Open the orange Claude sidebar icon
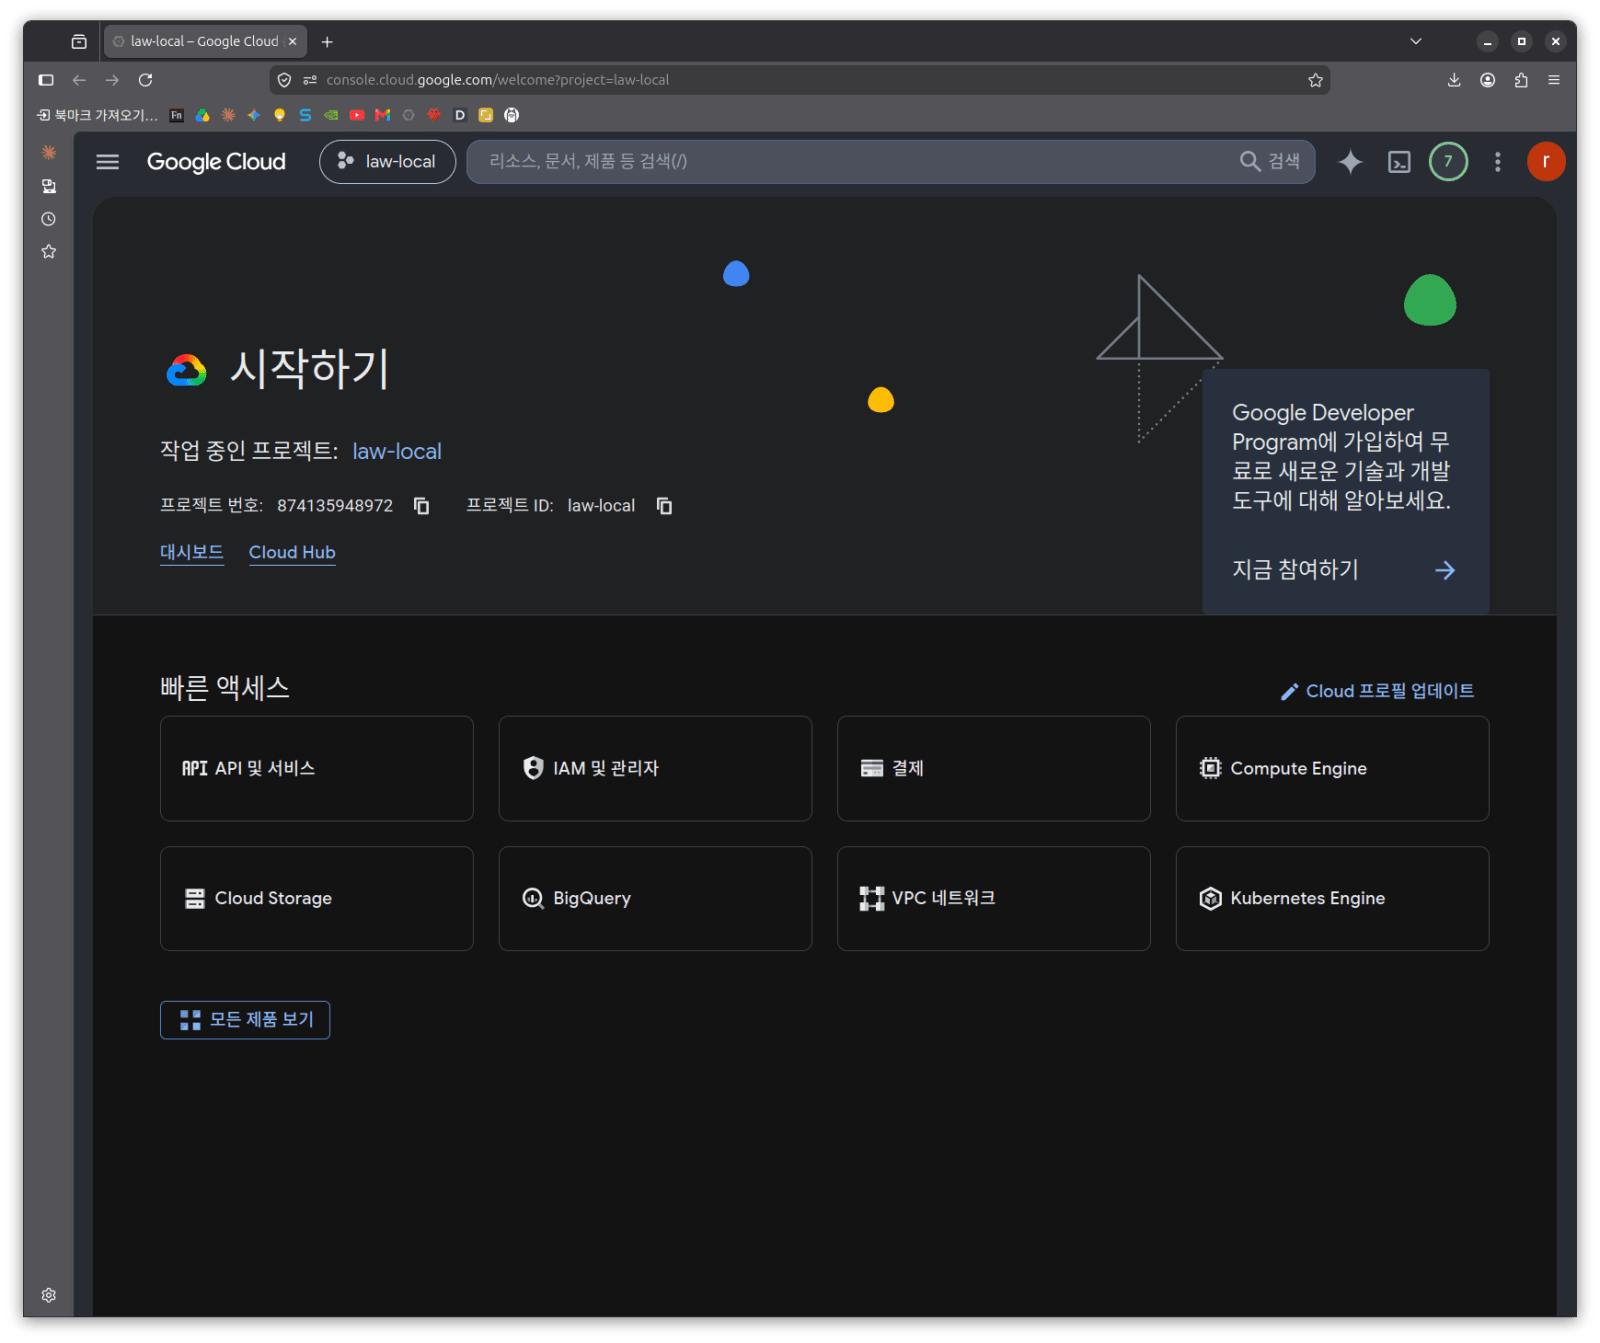The height and width of the screenshot is (1343, 1600). pyautogui.click(x=48, y=153)
